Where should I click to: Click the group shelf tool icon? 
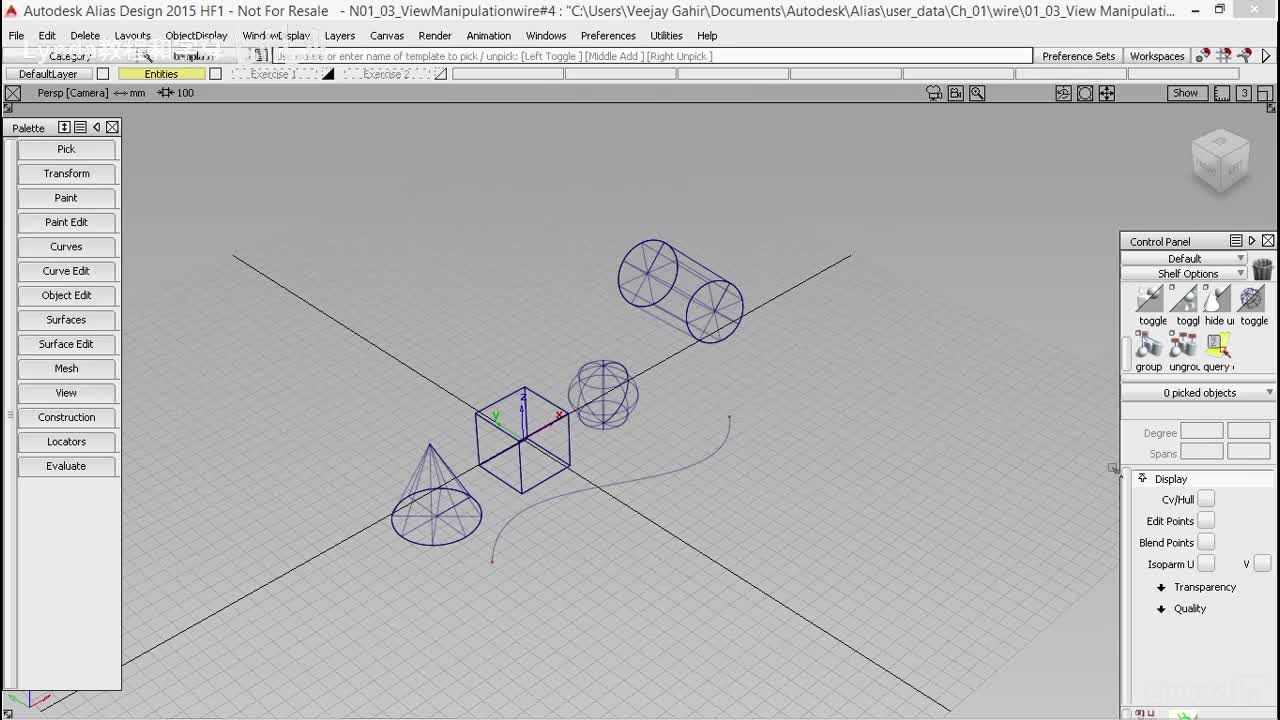click(x=1149, y=346)
